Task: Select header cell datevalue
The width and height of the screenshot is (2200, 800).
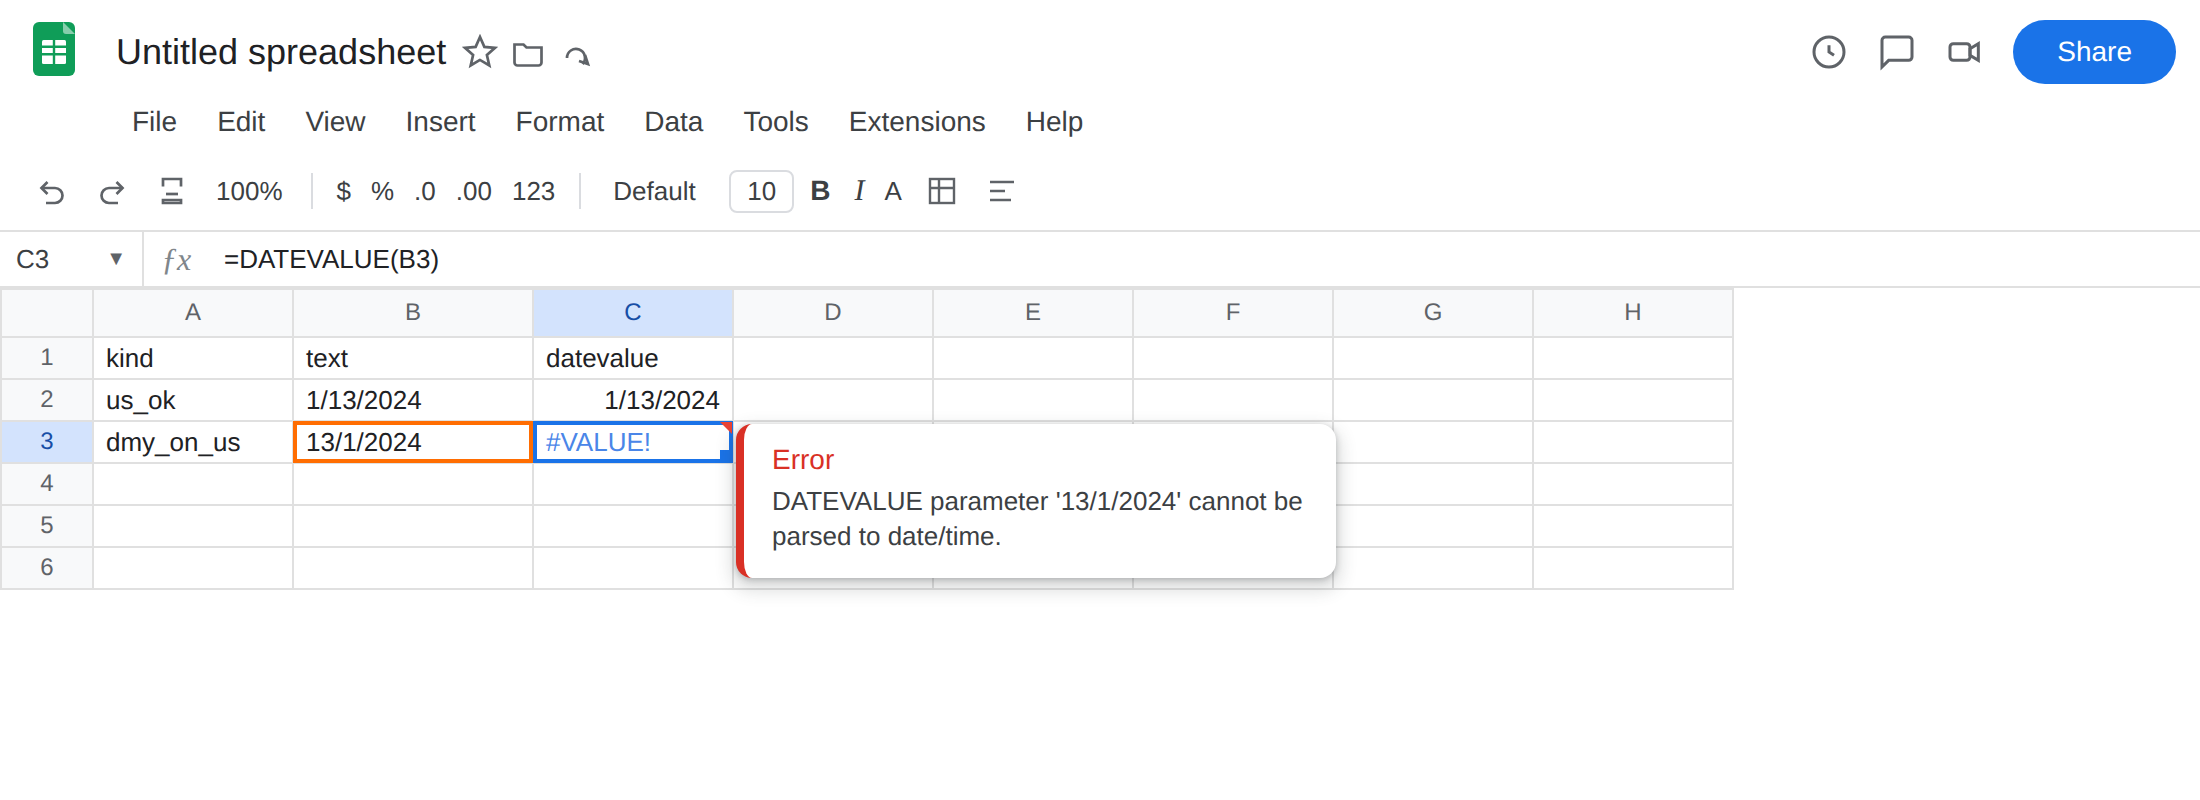Action: point(633,358)
